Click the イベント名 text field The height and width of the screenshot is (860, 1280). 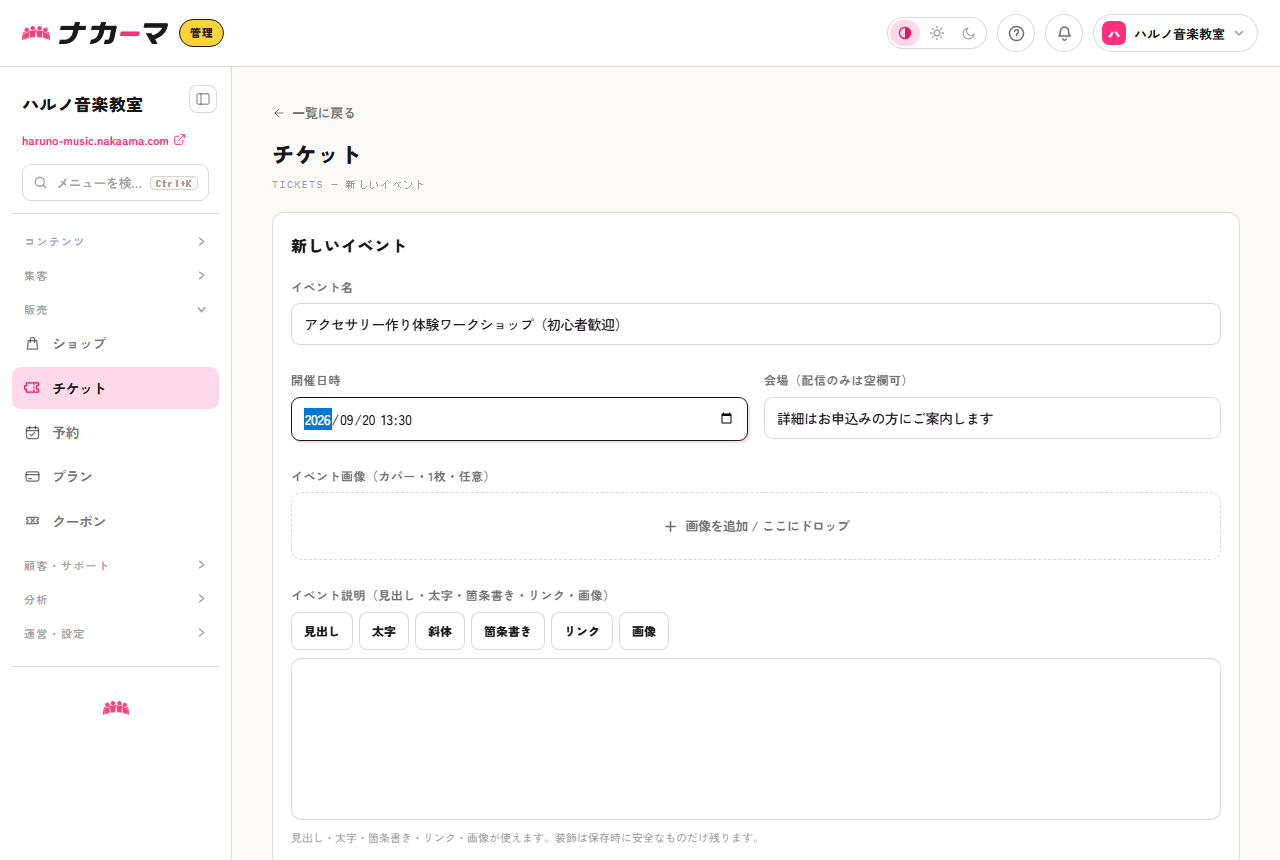(x=756, y=324)
